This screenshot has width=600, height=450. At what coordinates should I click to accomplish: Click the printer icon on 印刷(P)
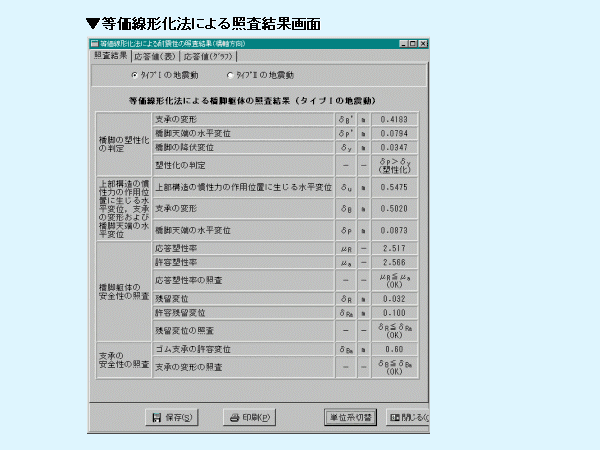pyautogui.click(x=233, y=417)
